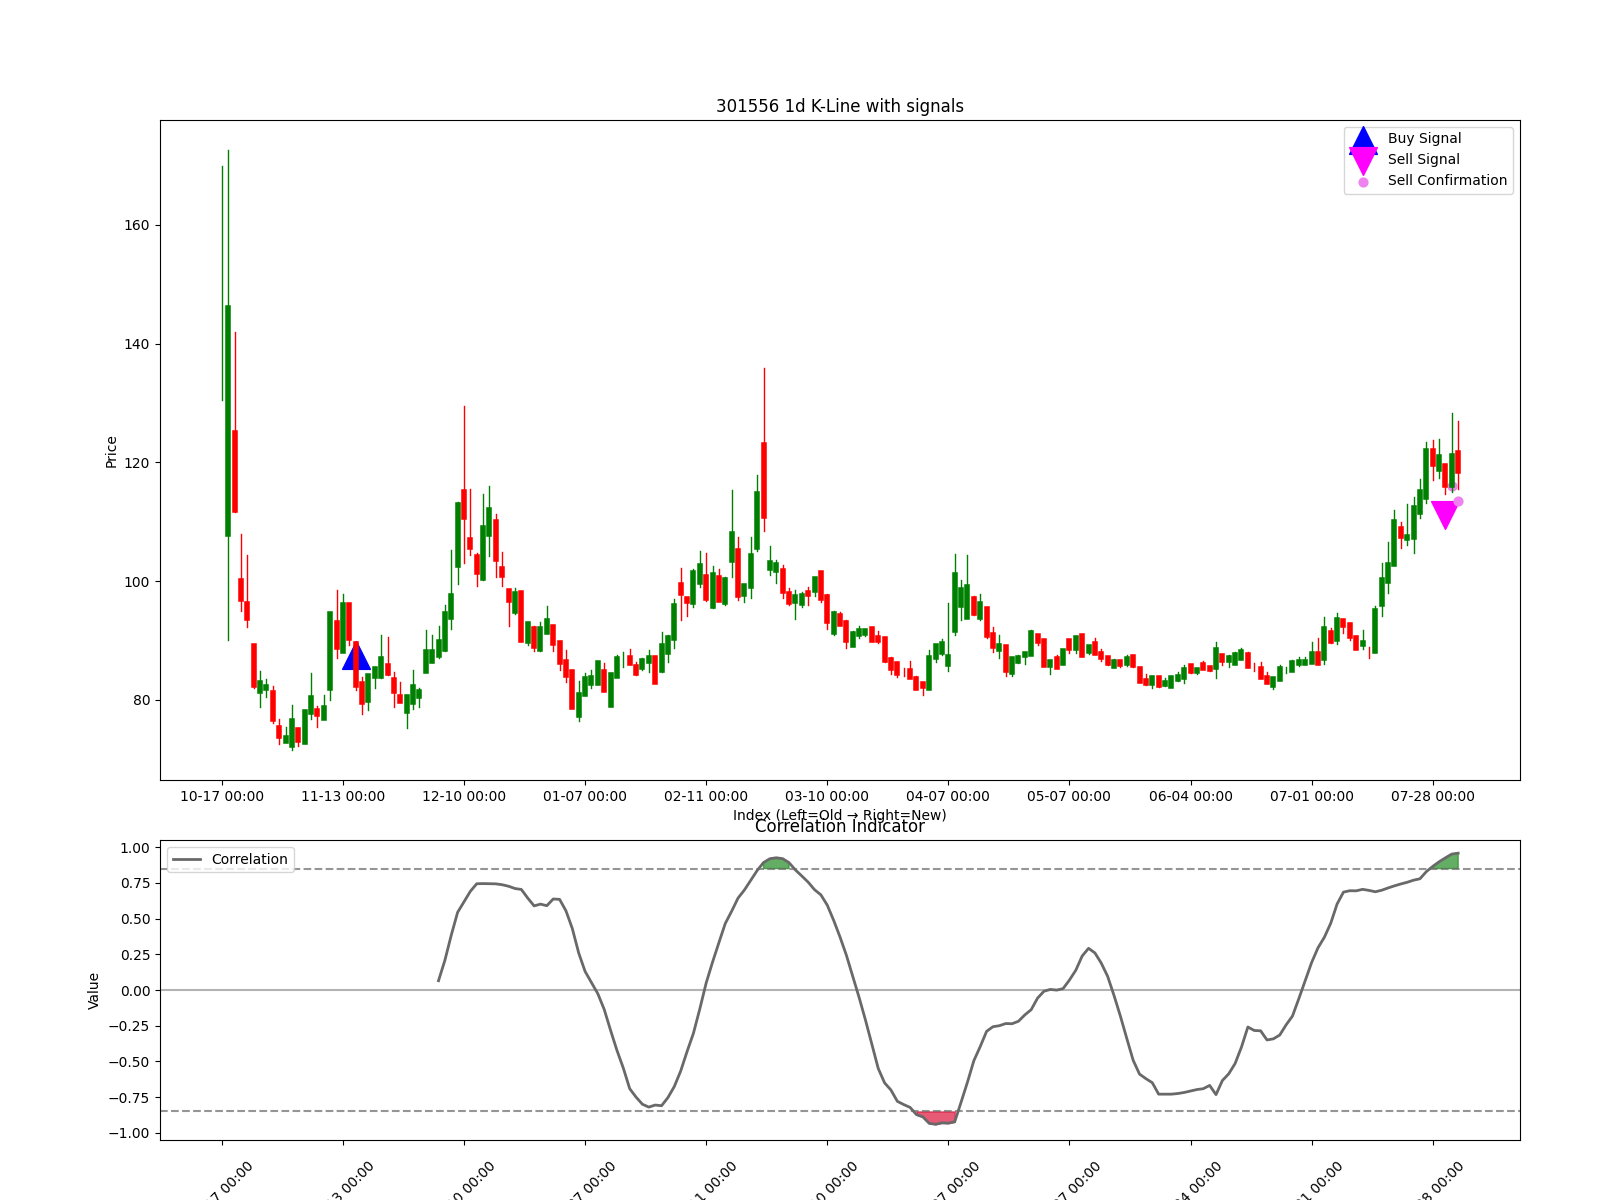
Task: Click the blue Buy Signal triangle on chart
Action: click(356, 657)
